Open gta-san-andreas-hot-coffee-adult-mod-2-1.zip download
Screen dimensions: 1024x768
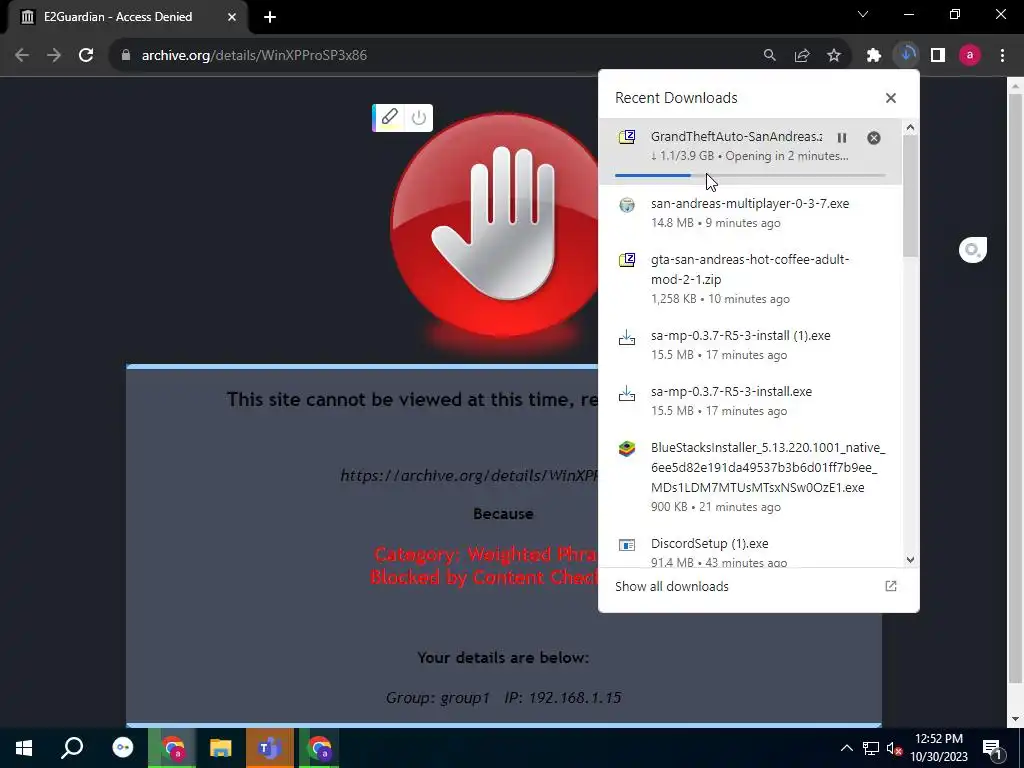pos(750,279)
